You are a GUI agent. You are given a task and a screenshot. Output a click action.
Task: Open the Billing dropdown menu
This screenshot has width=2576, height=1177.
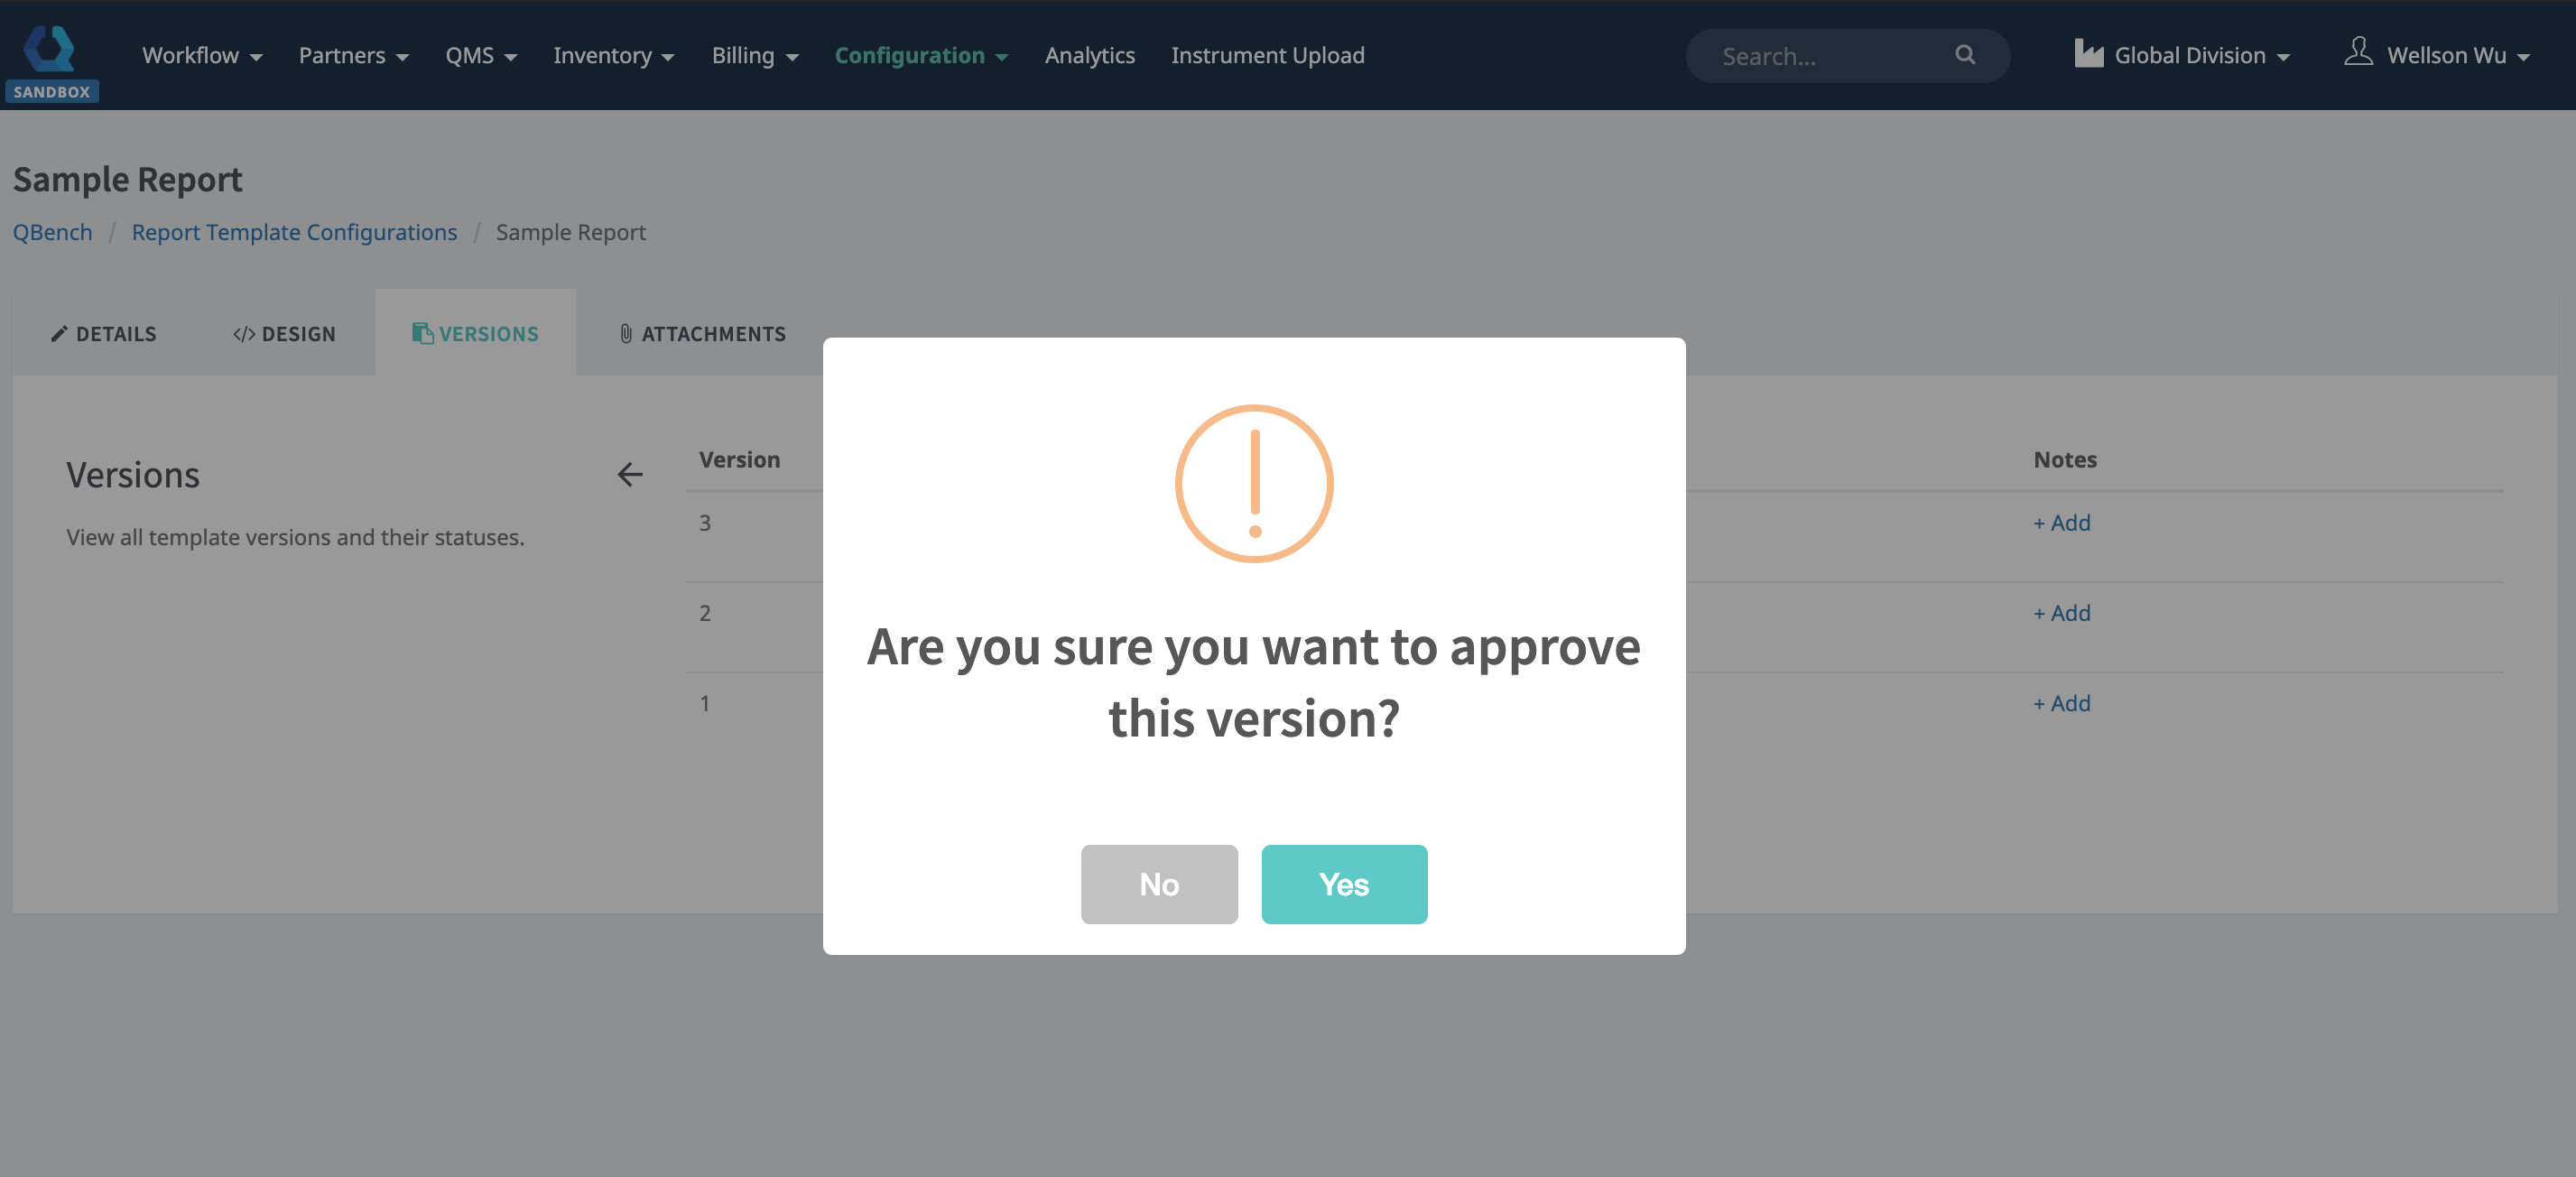754,56
